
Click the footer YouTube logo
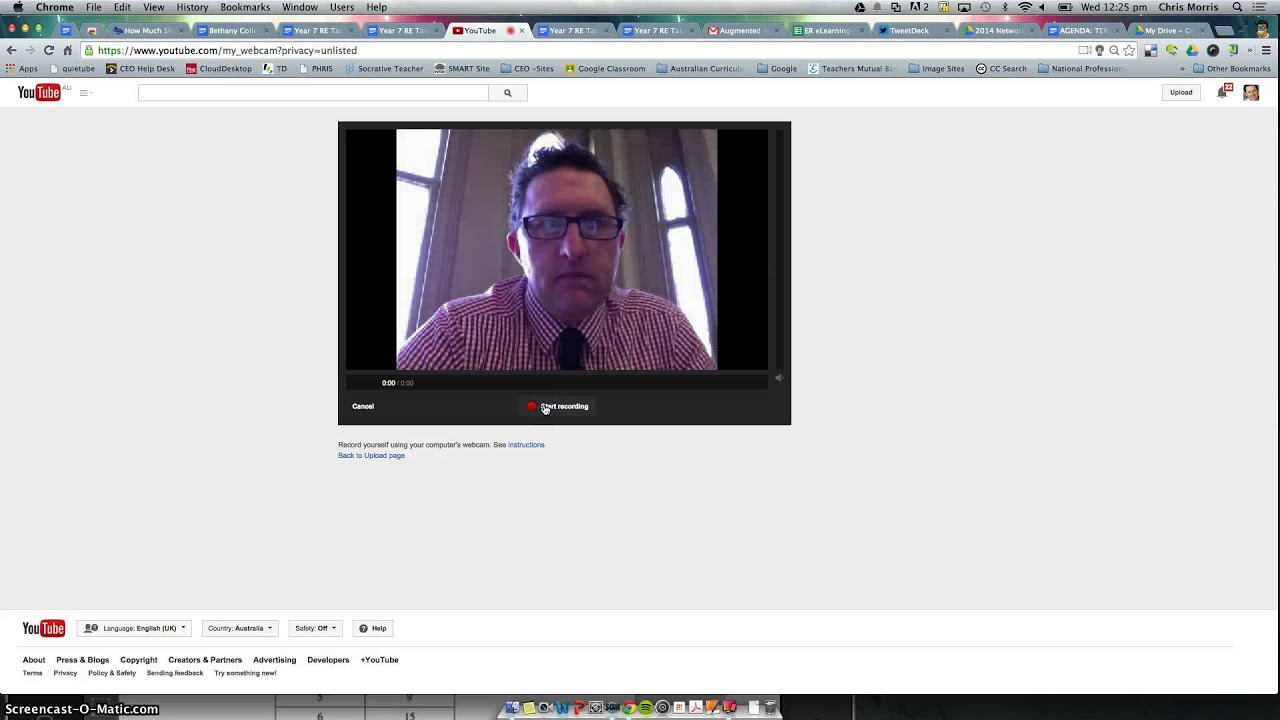(44, 628)
